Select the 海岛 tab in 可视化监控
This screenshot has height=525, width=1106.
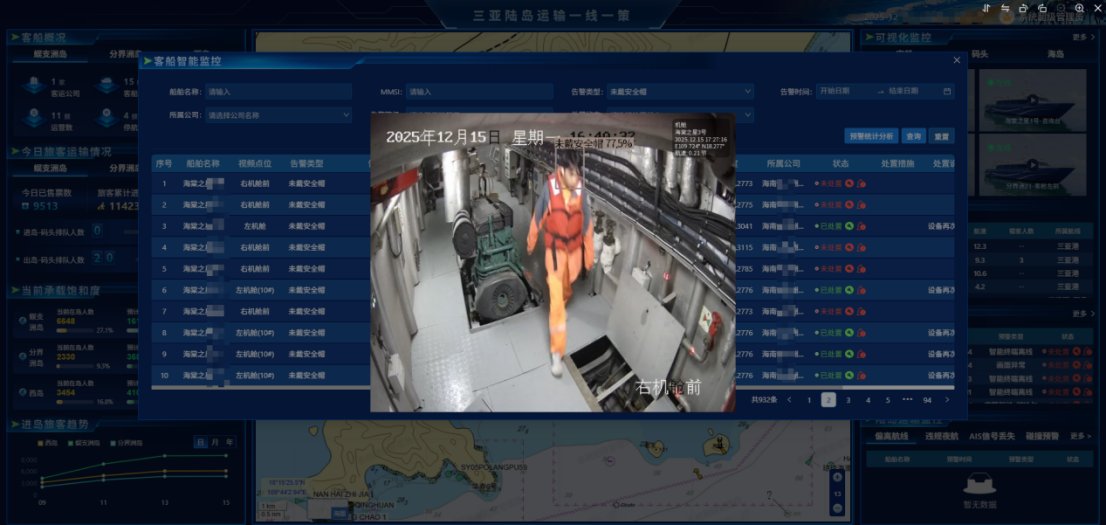coord(1056,53)
